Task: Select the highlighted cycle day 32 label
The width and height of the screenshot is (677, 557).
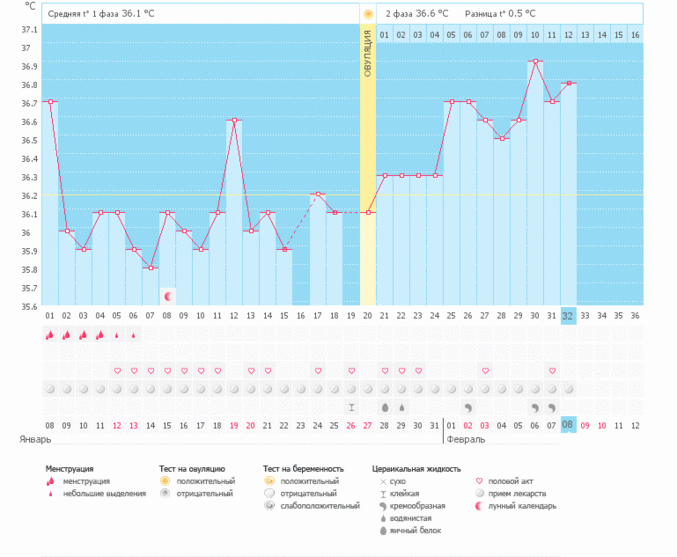Action: [x=568, y=316]
